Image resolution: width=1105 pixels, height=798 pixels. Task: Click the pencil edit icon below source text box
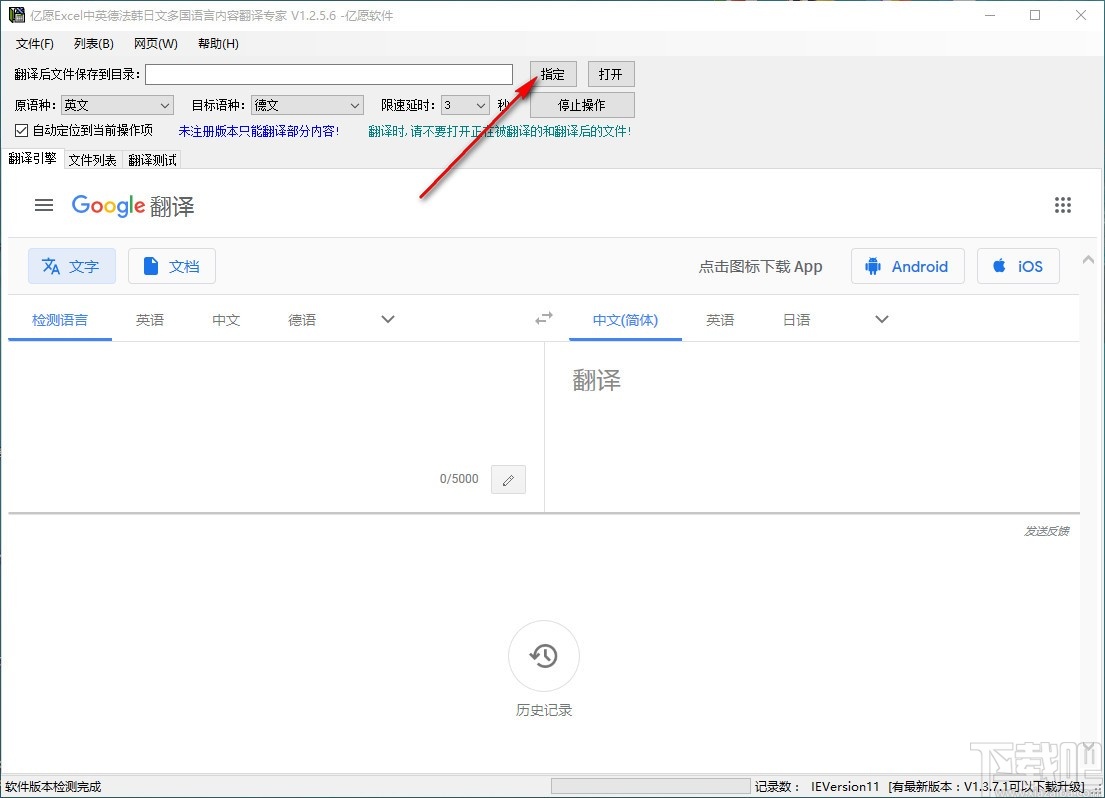coord(508,479)
